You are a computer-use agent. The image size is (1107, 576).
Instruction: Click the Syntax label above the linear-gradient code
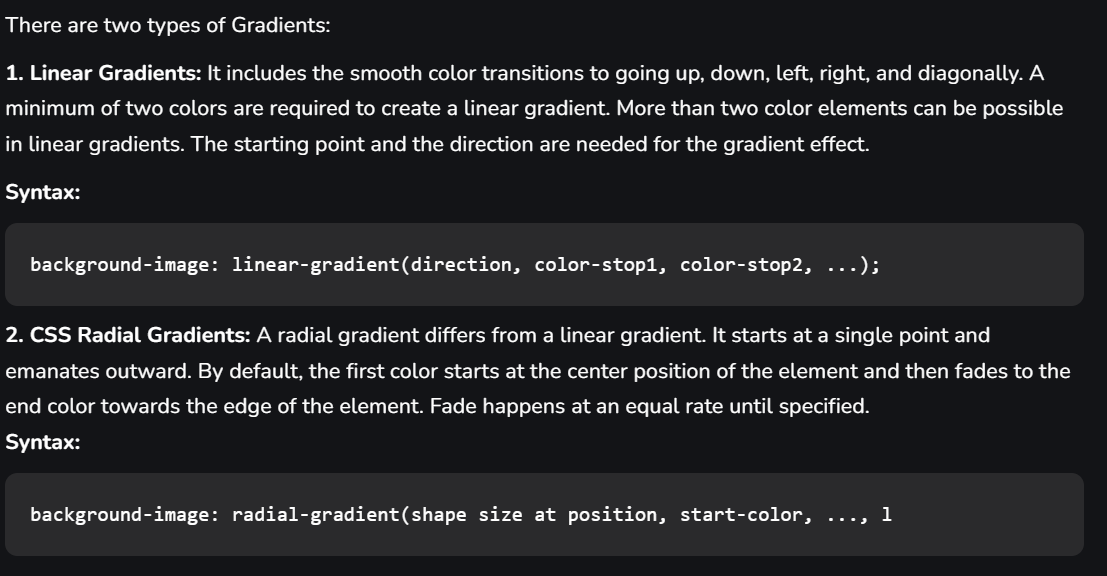[43, 192]
